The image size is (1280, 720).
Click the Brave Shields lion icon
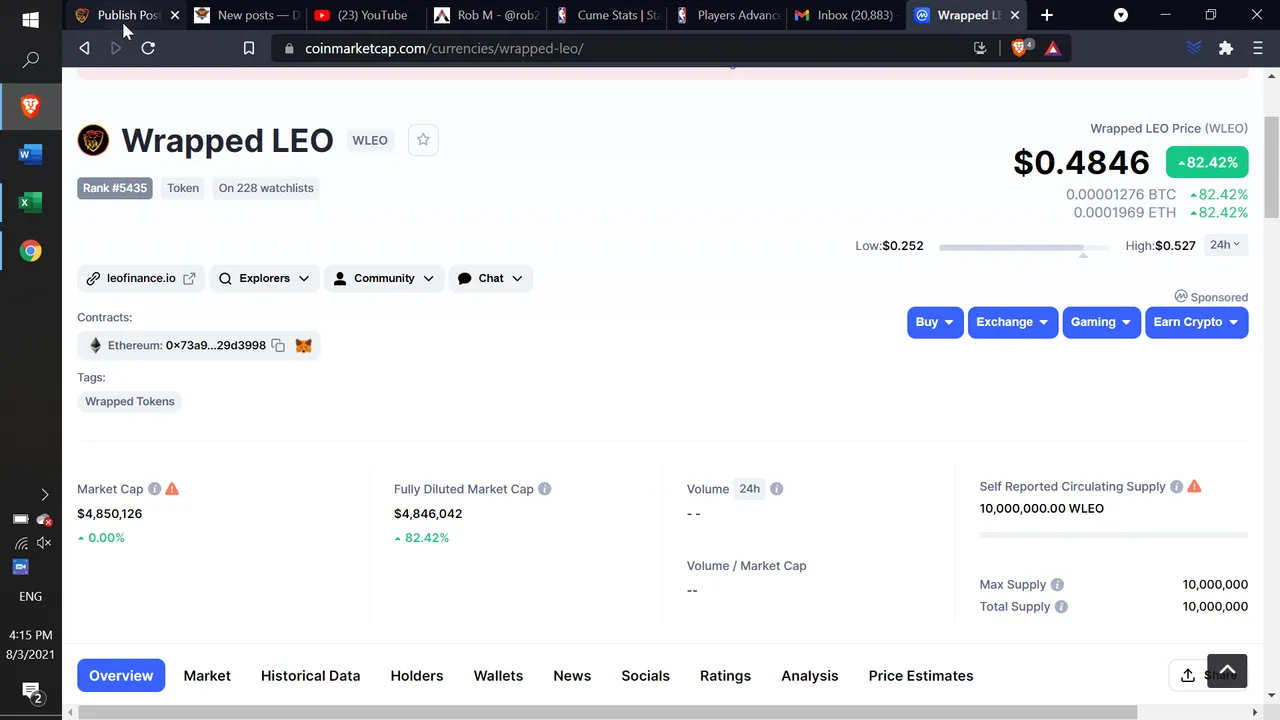(1020, 48)
